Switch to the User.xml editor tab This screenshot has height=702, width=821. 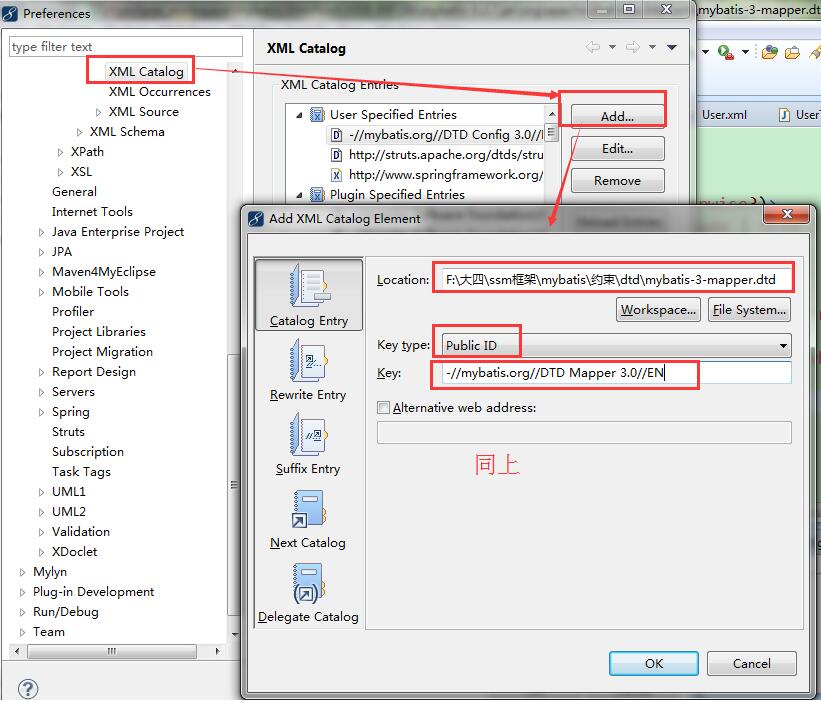tap(724, 115)
